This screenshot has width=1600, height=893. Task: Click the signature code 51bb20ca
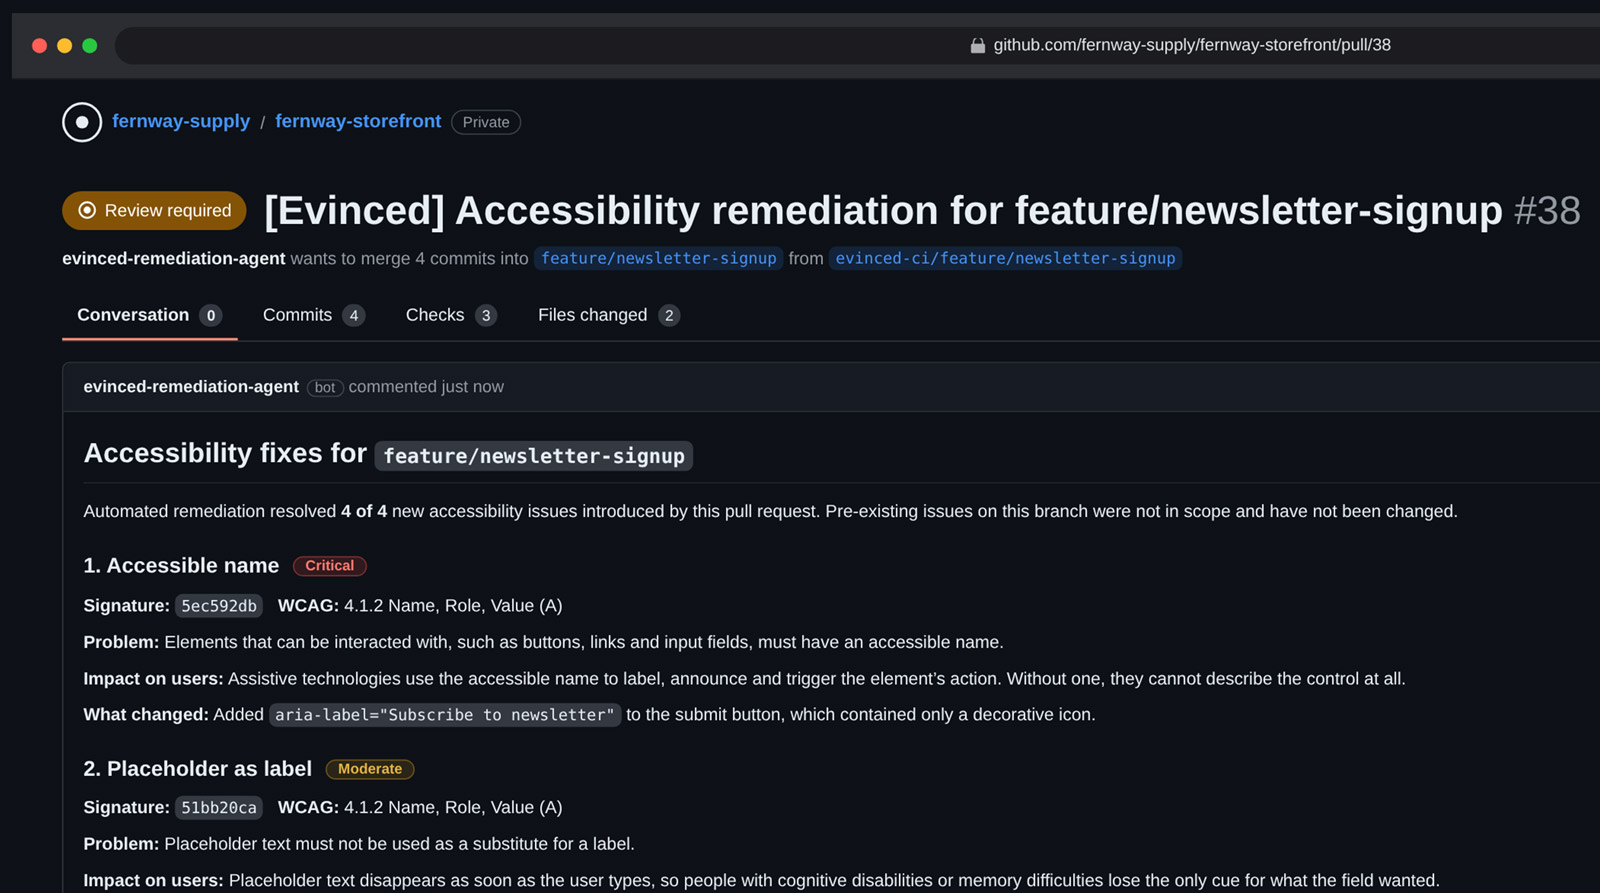(219, 808)
